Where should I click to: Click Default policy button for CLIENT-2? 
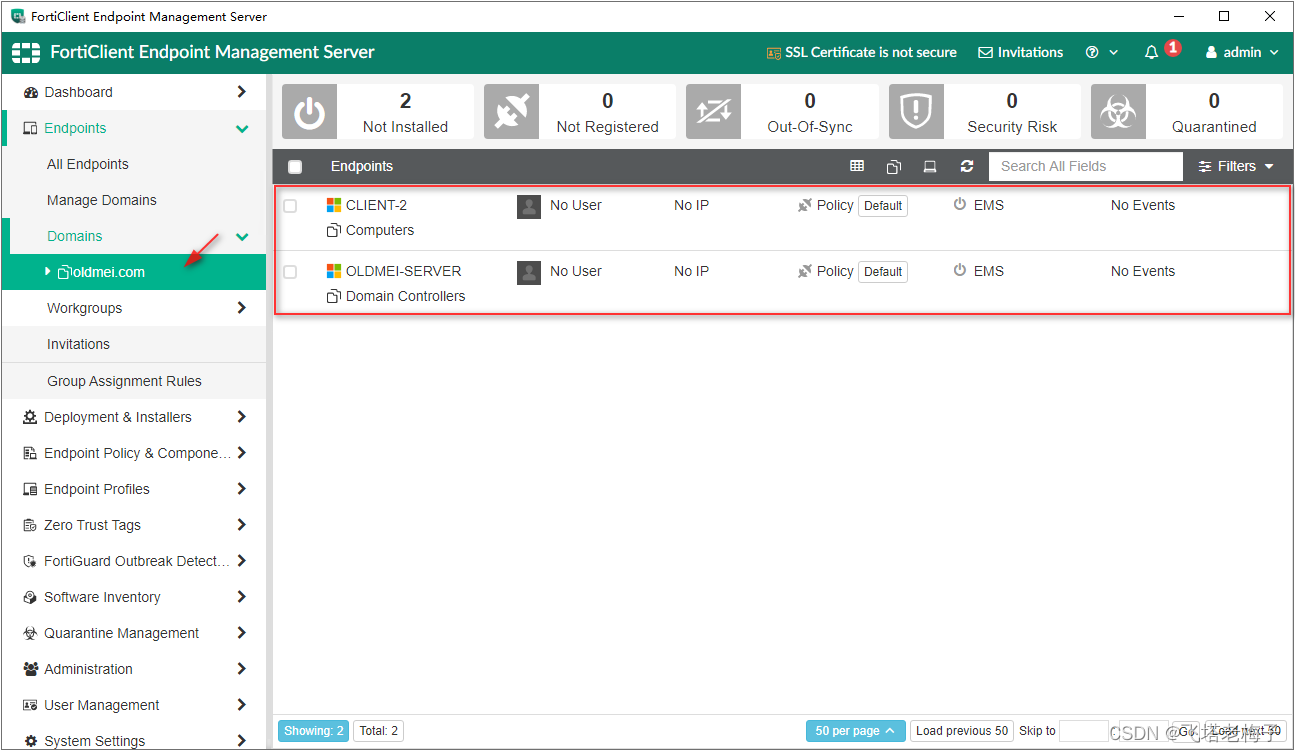pyautogui.click(x=883, y=206)
